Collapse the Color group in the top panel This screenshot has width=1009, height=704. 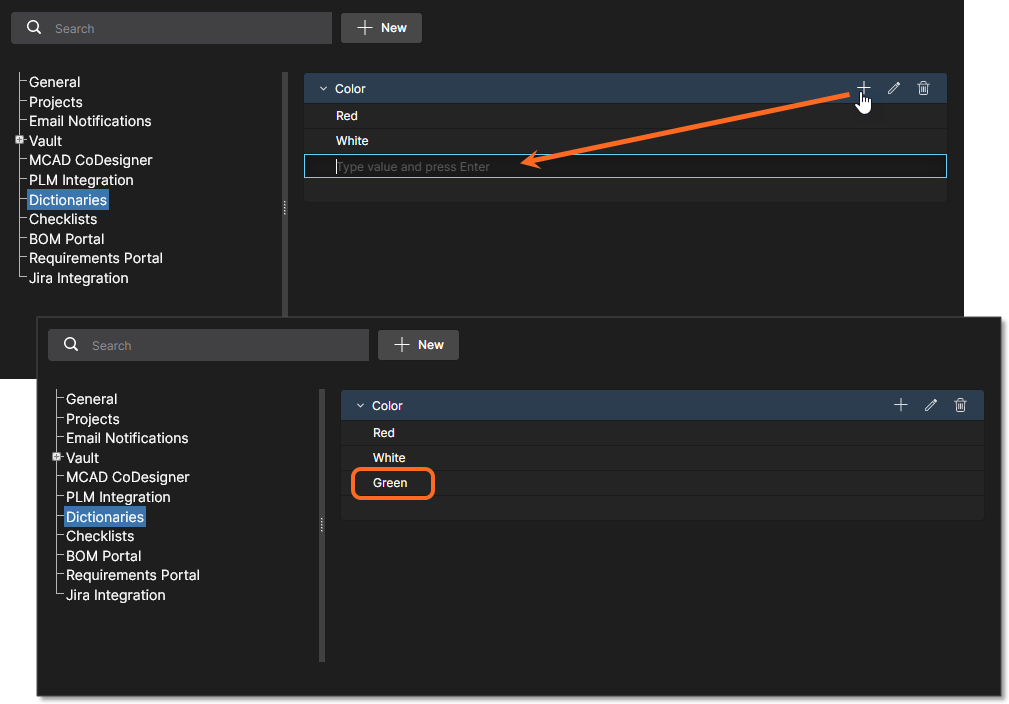(x=323, y=88)
